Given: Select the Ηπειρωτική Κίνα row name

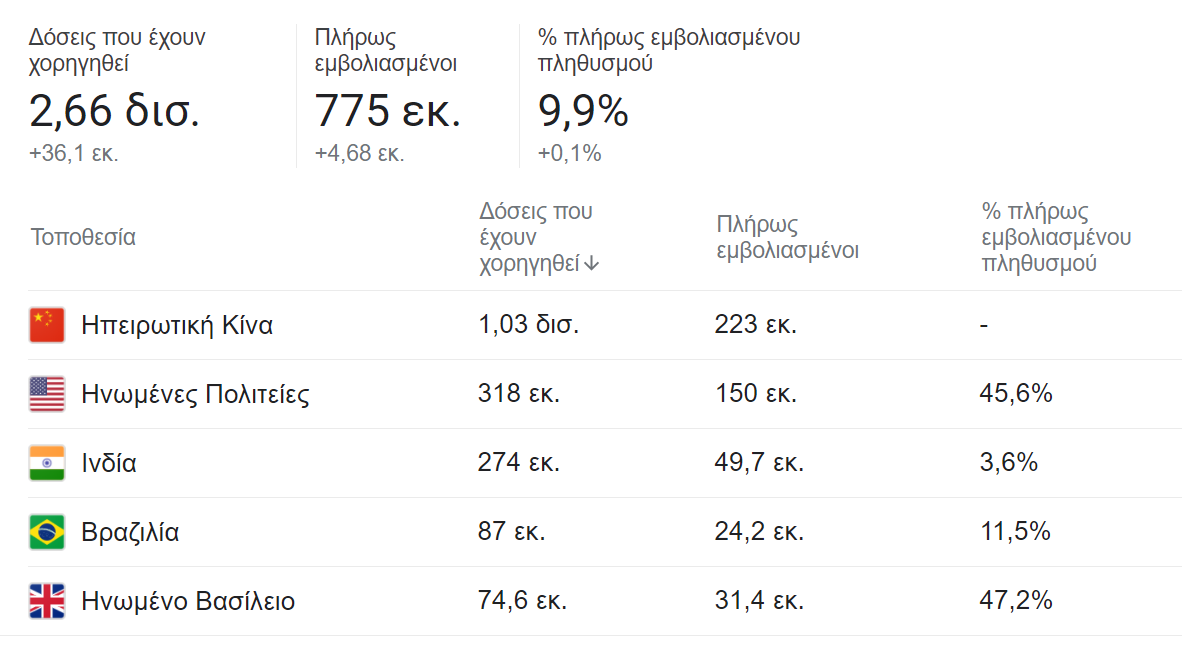Looking at the screenshot, I should pyautogui.click(x=177, y=325).
